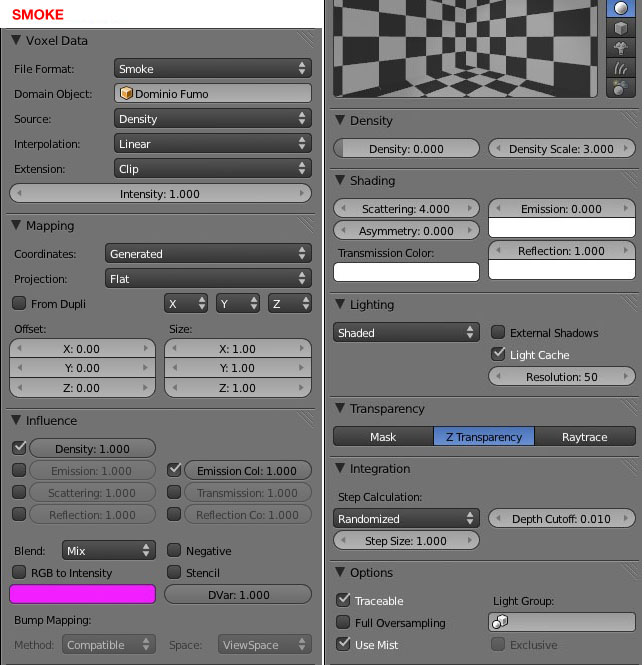Open the X axis mapping dropdown
Screen dimensions: 644x665
[186, 304]
